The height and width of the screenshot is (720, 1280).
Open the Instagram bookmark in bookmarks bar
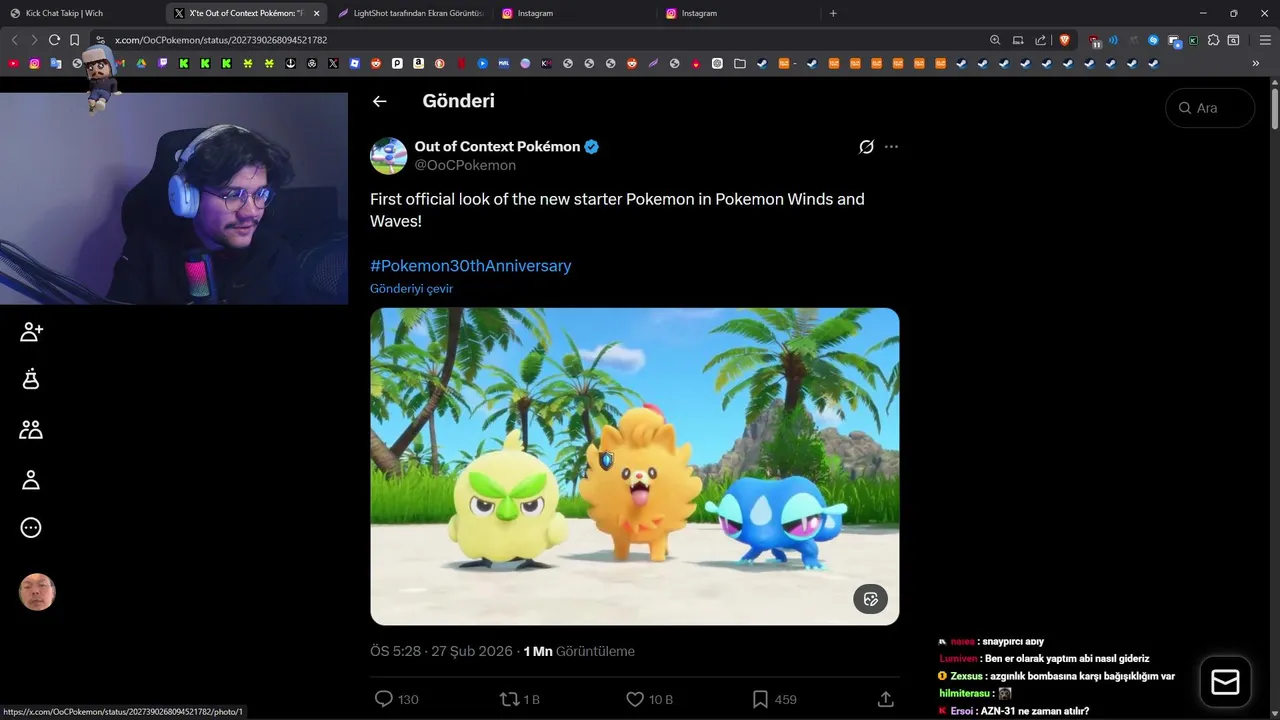(x=34, y=63)
